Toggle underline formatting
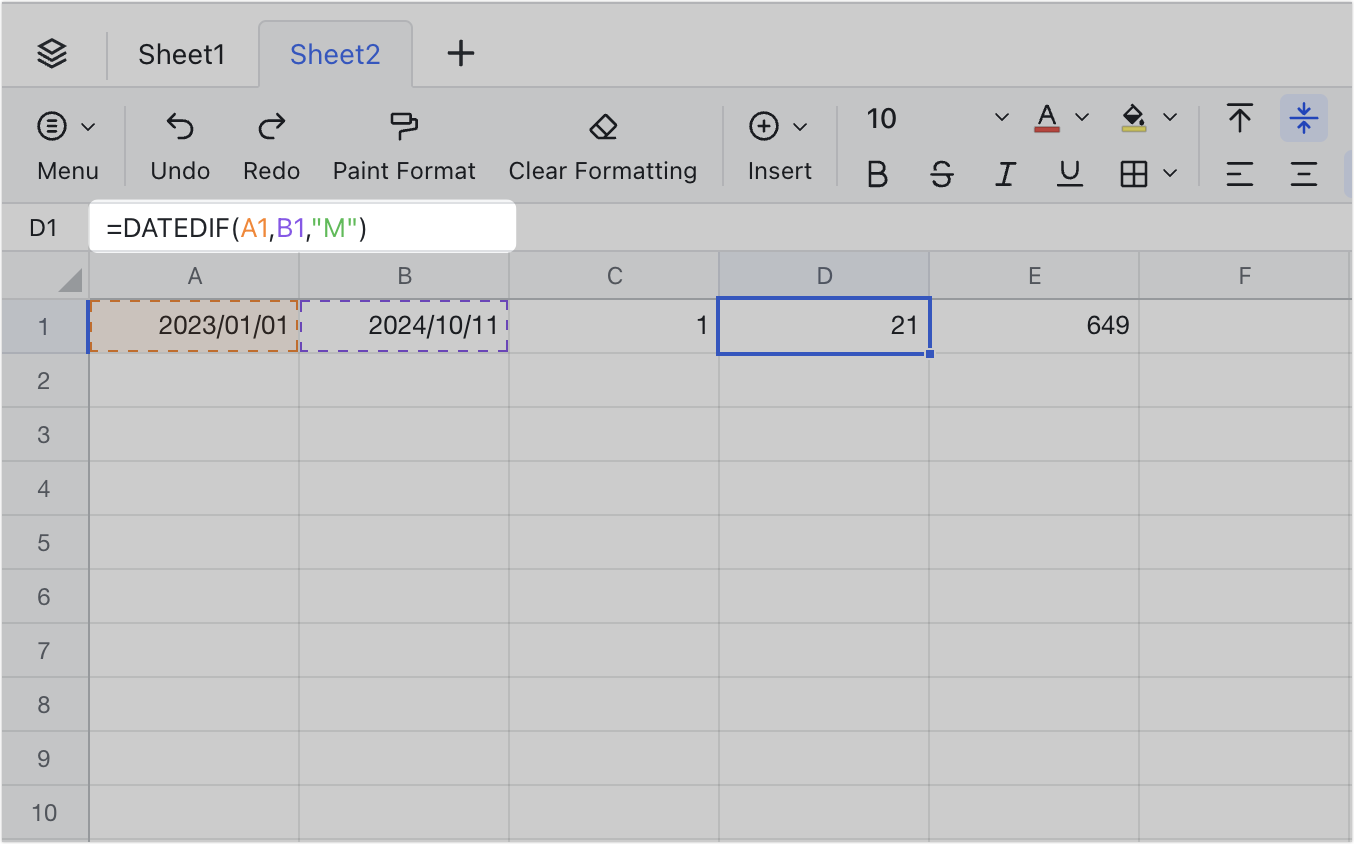 (x=1070, y=175)
